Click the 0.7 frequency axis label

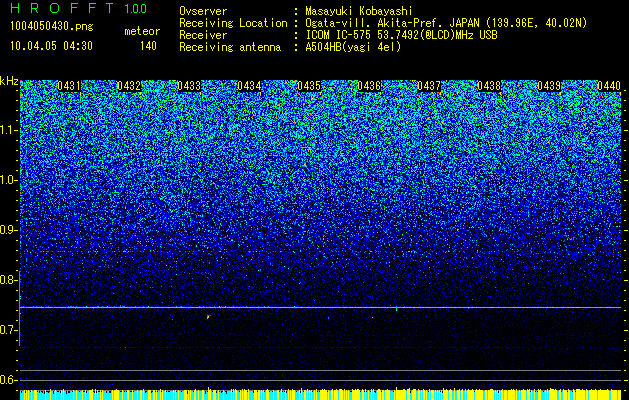(8, 330)
